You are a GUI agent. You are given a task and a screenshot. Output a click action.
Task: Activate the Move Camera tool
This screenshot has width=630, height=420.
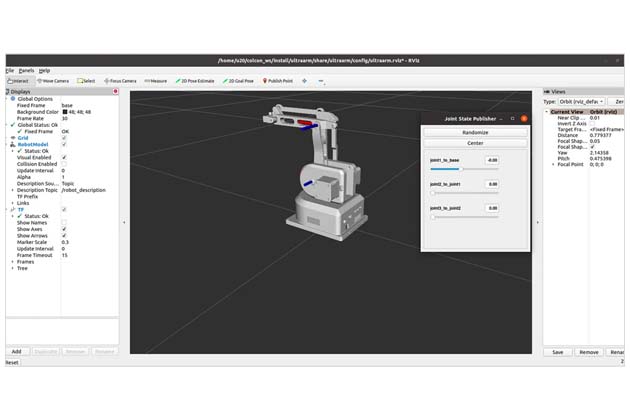54,81
